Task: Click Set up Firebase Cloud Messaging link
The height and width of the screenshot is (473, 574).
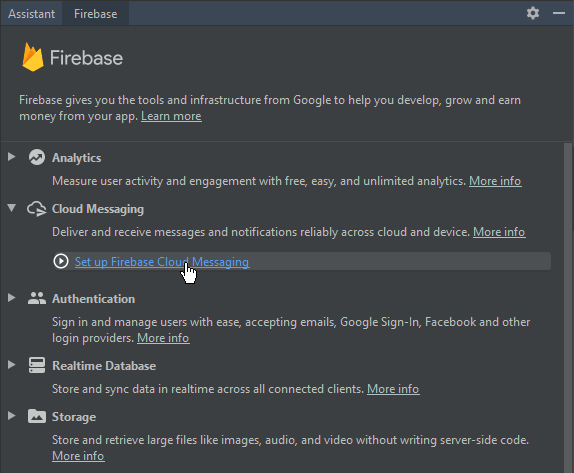Action: point(162,262)
